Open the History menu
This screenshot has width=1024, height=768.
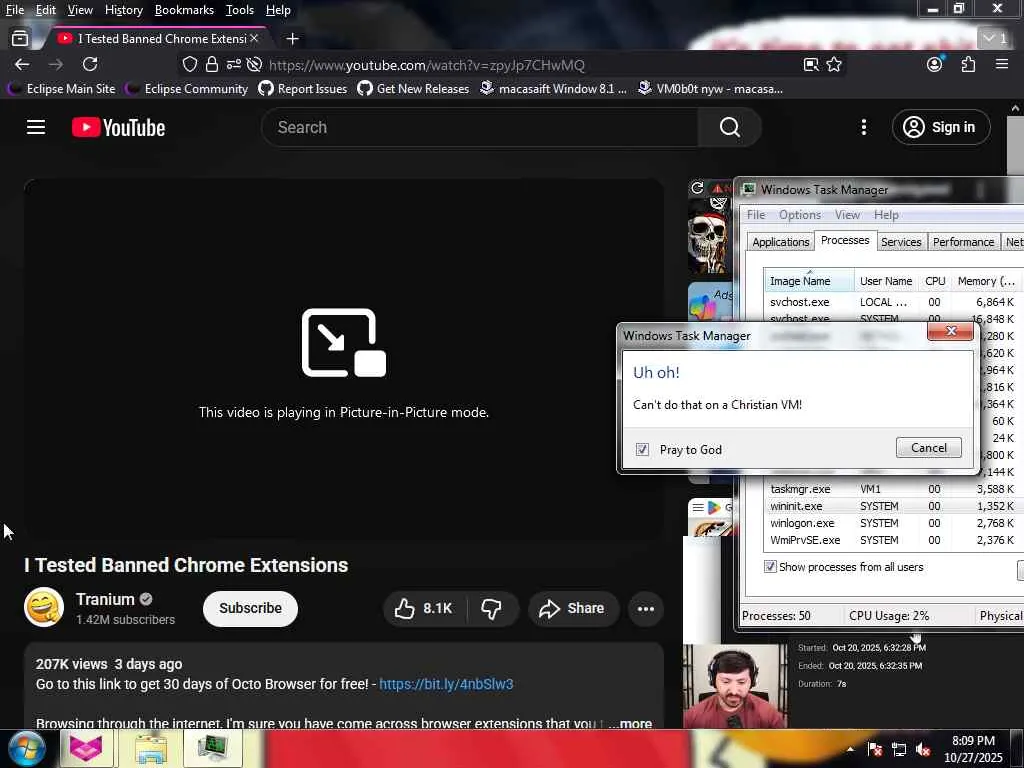[x=123, y=10]
